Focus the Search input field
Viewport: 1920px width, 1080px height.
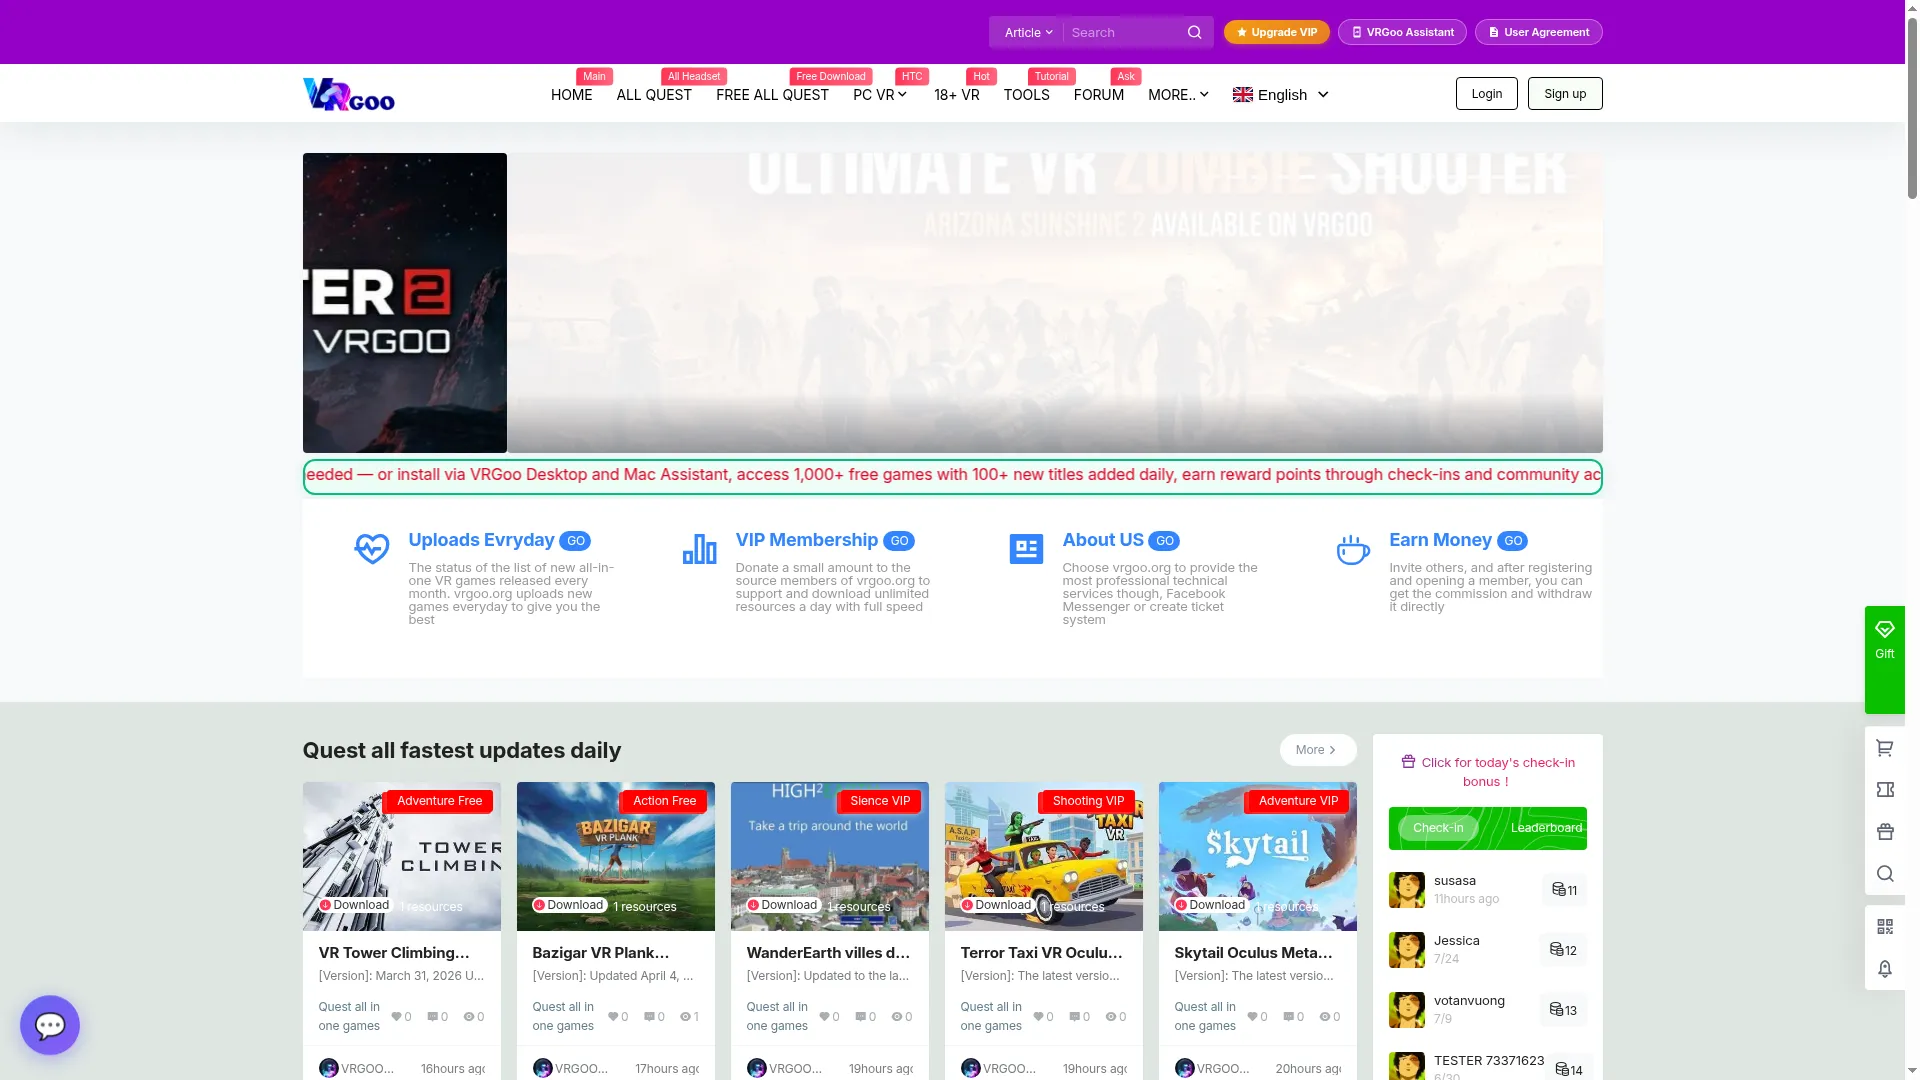pos(1125,32)
